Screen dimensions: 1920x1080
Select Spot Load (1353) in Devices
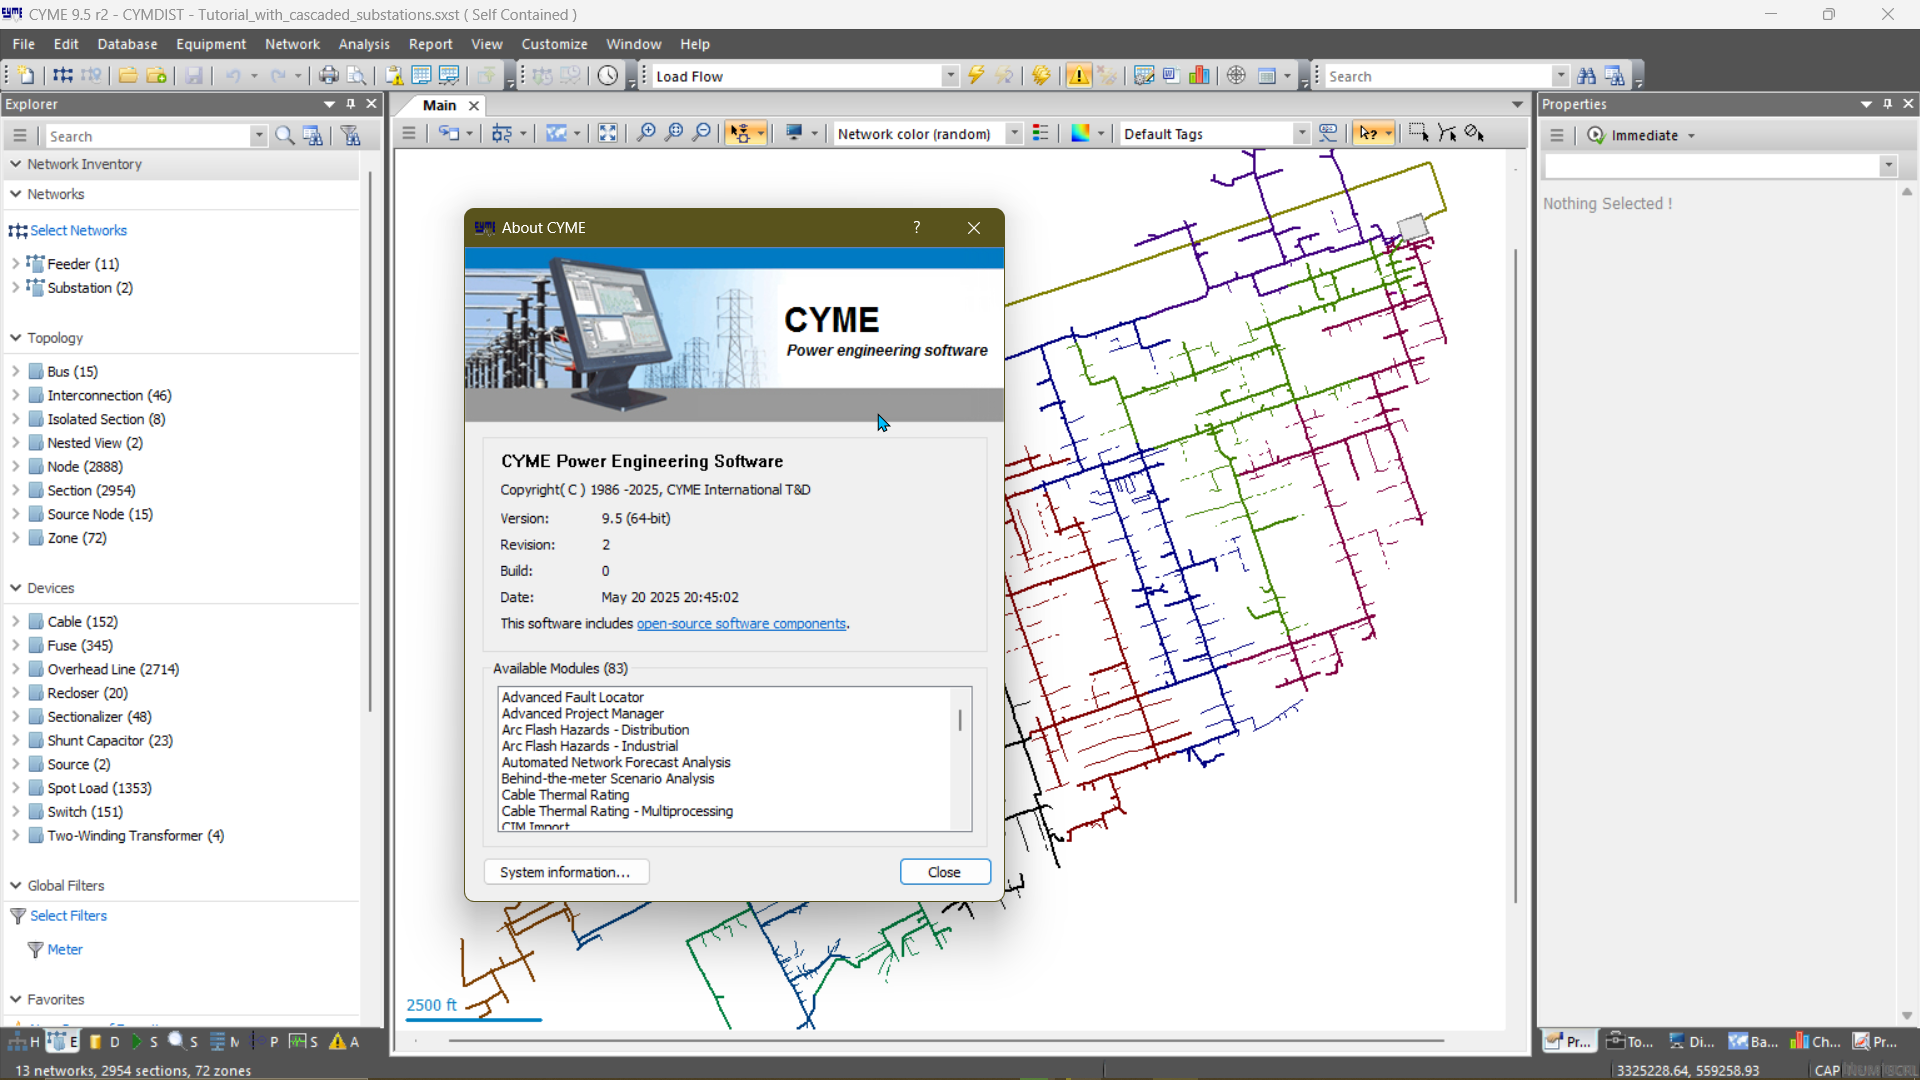[99, 788]
